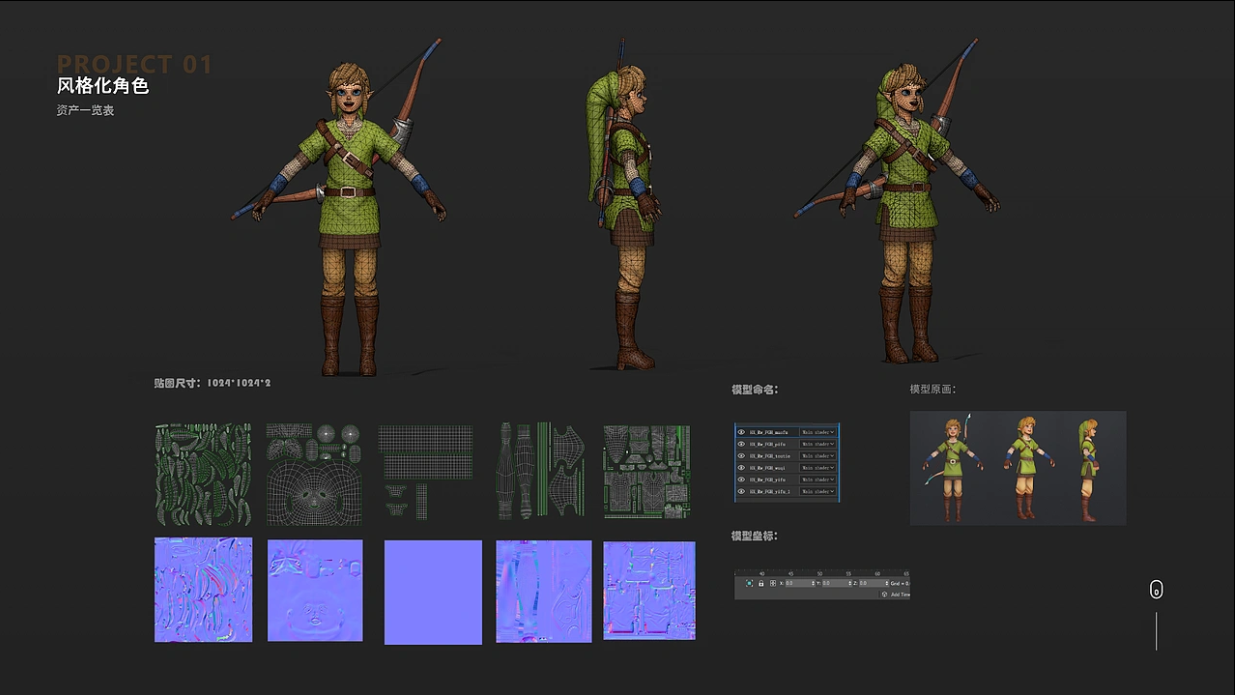This screenshot has height=695, width=1235.
Task: Click the lock icon in coordinate bar
Action: (x=761, y=583)
